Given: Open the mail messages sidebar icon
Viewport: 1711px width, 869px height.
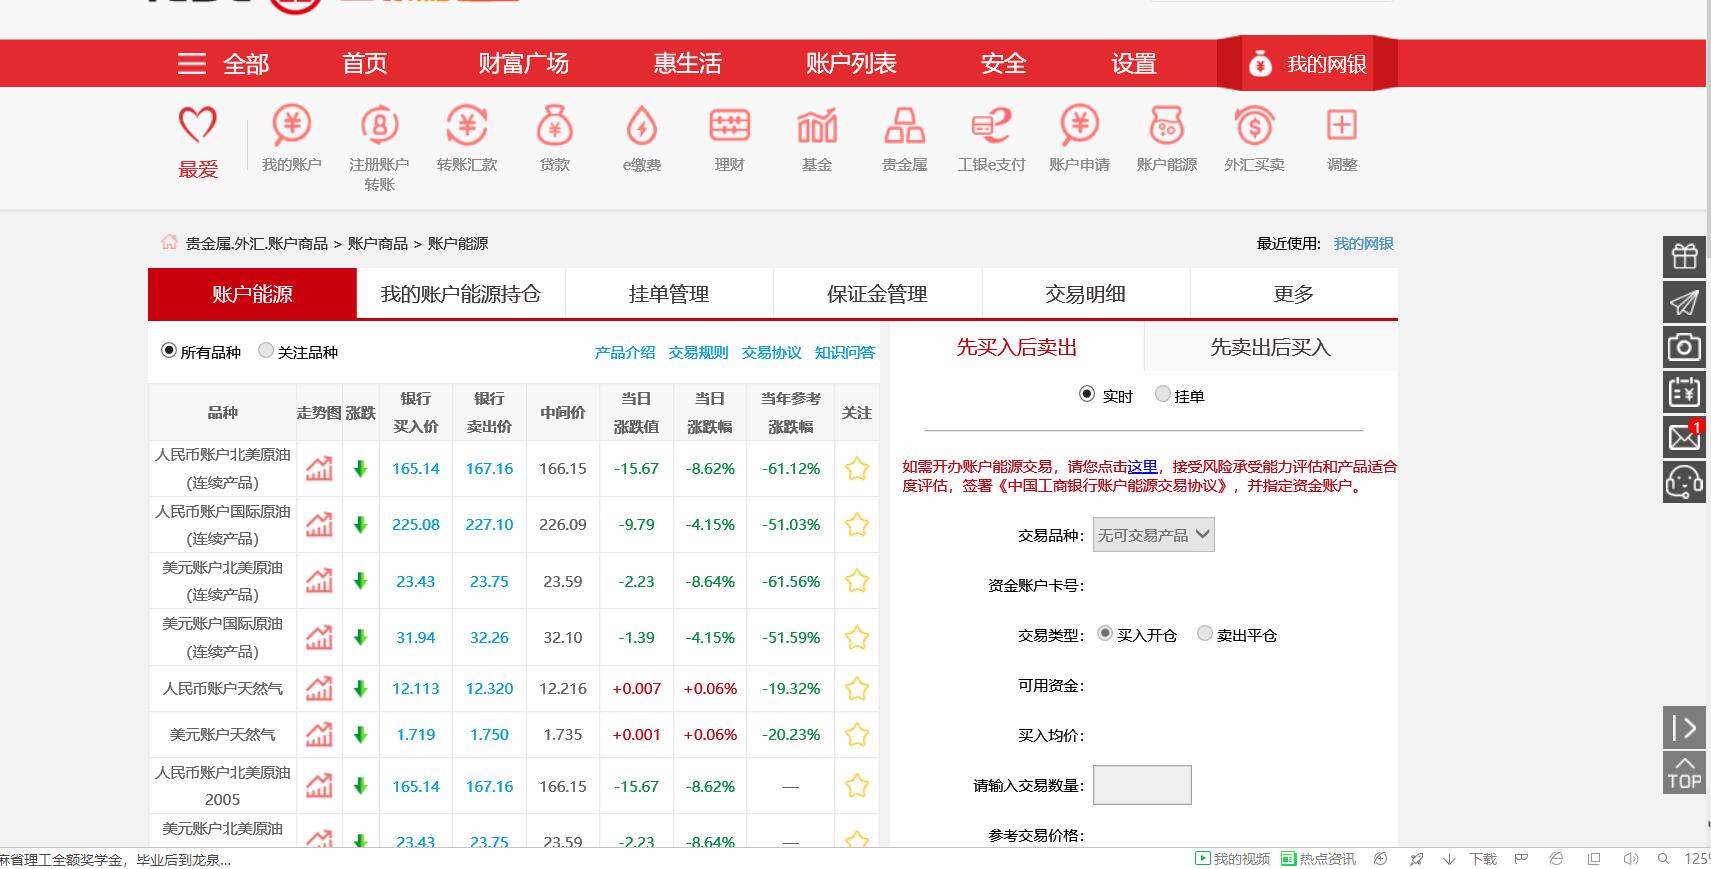Looking at the screenshot, I should pos(1684,437).
